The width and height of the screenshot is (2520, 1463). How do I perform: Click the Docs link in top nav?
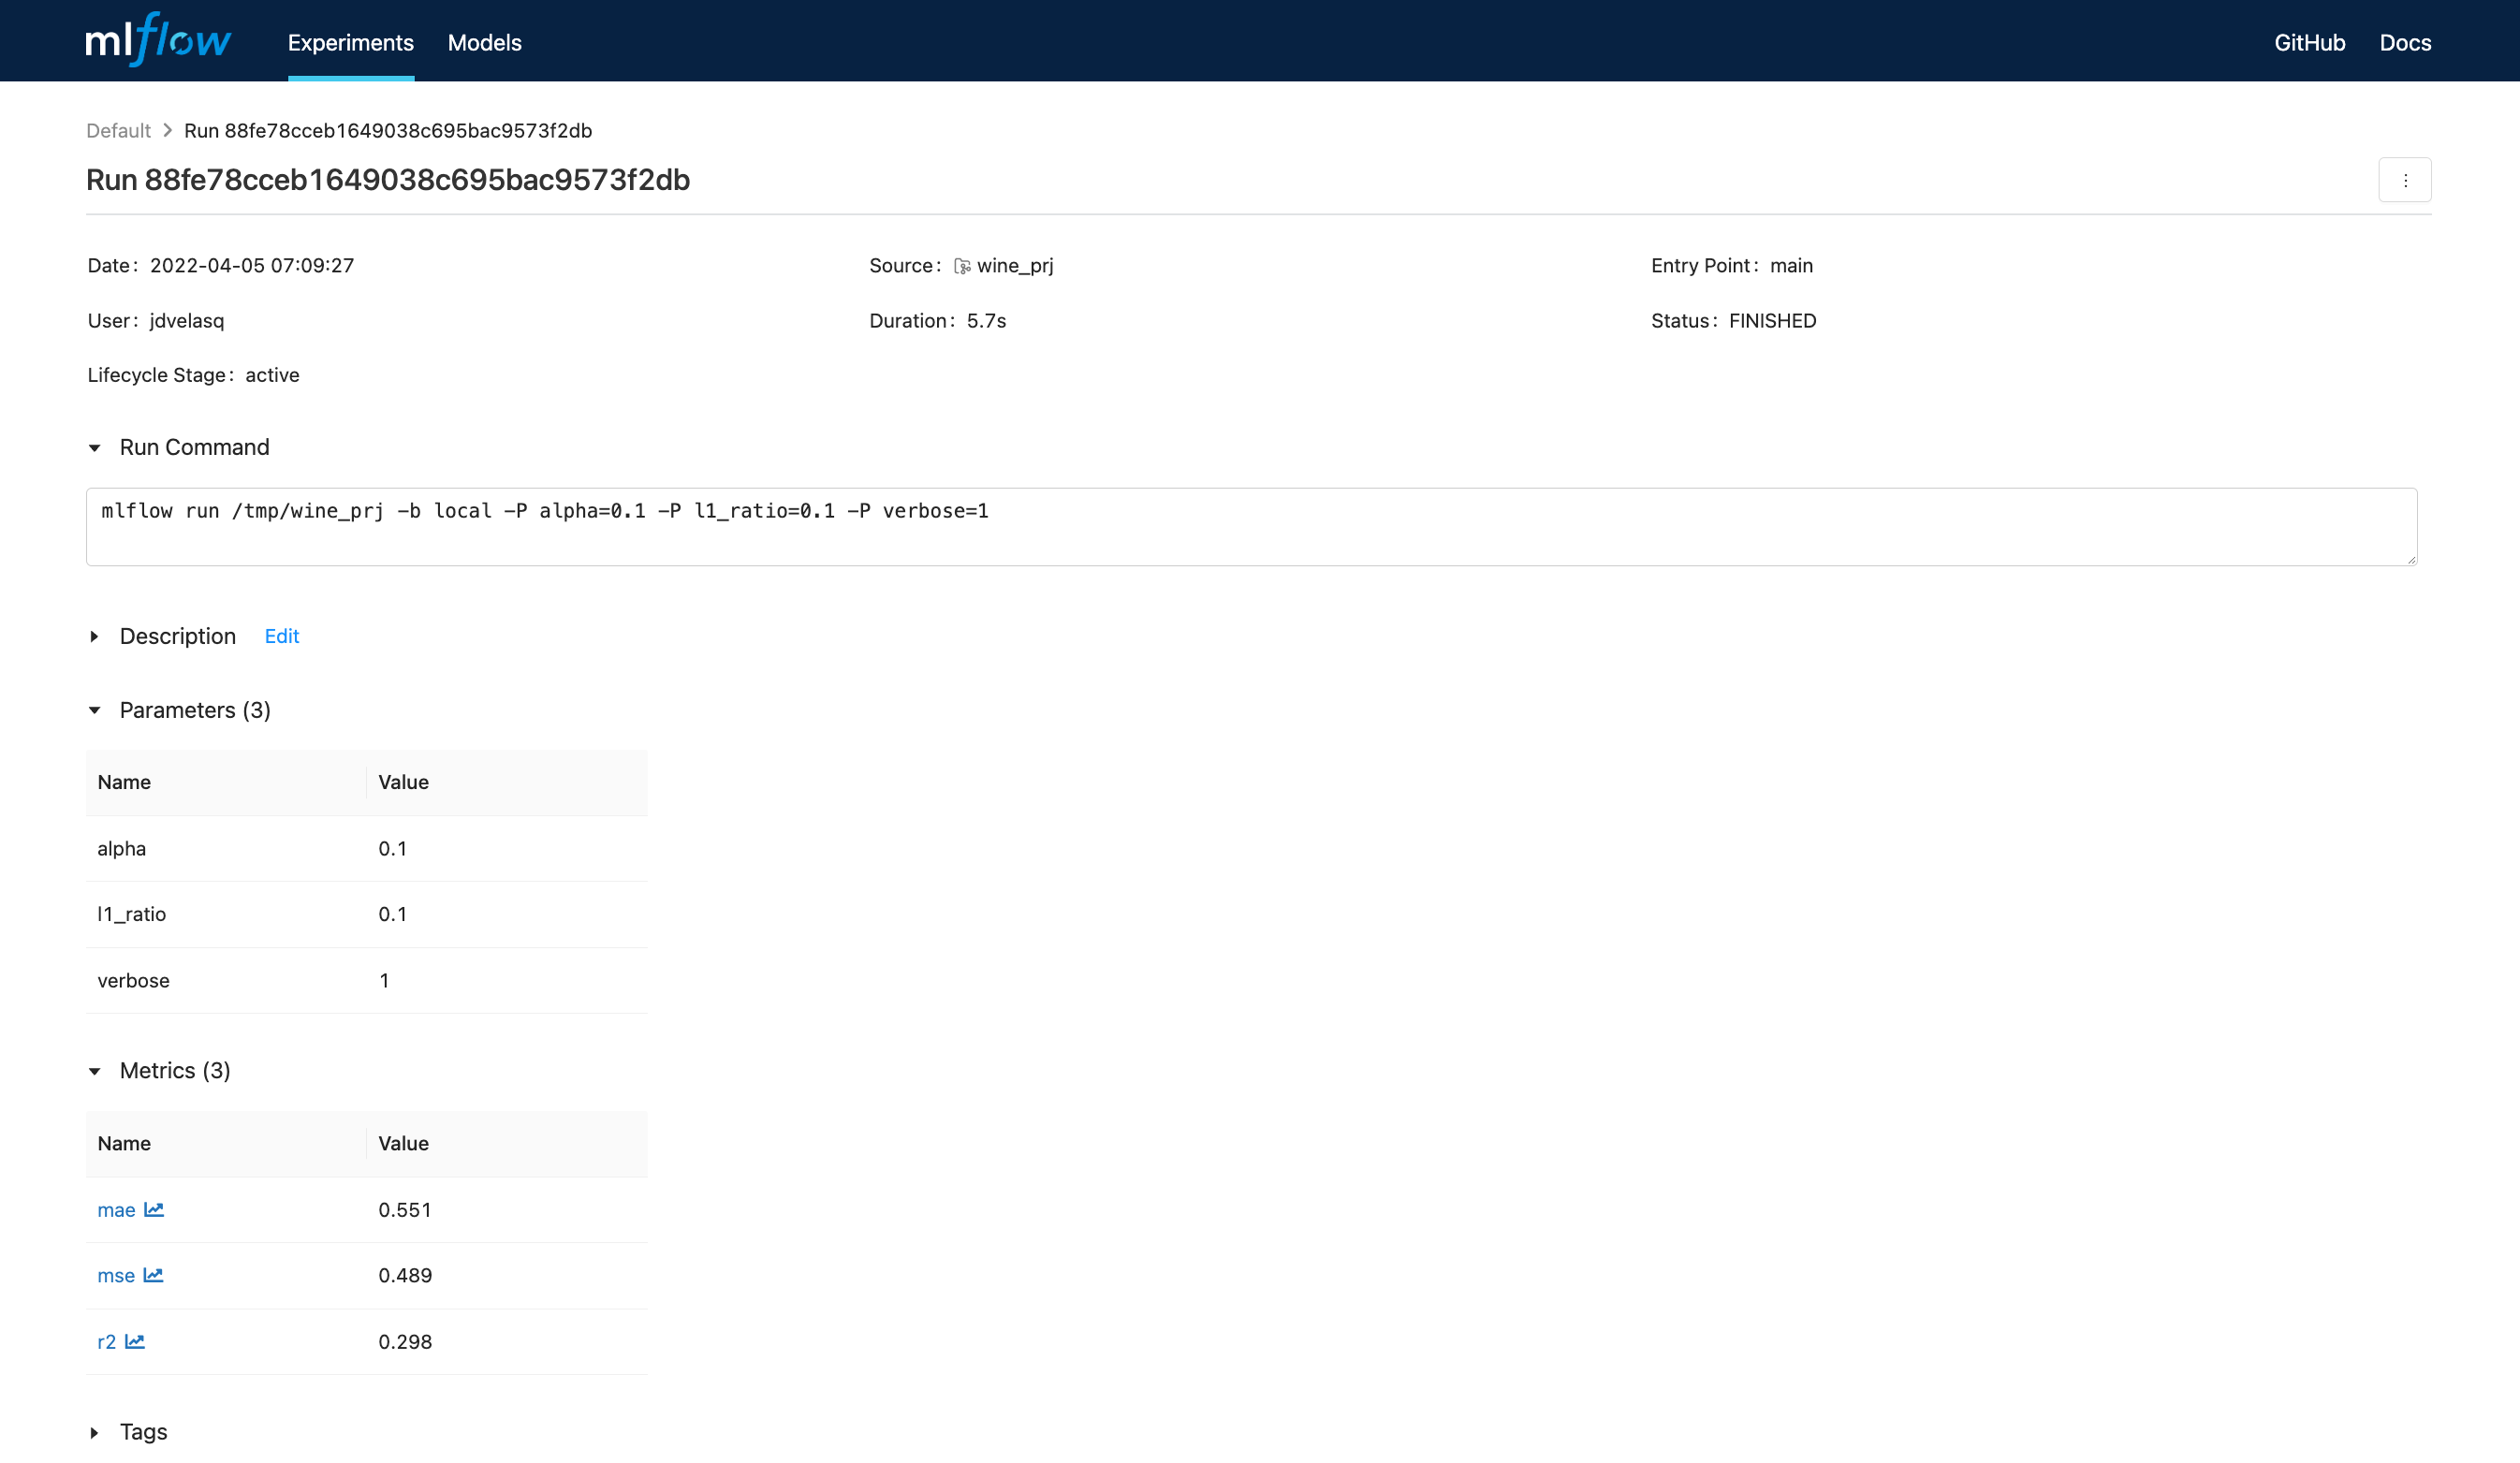pyautogui.click(x=2405, y=42)
